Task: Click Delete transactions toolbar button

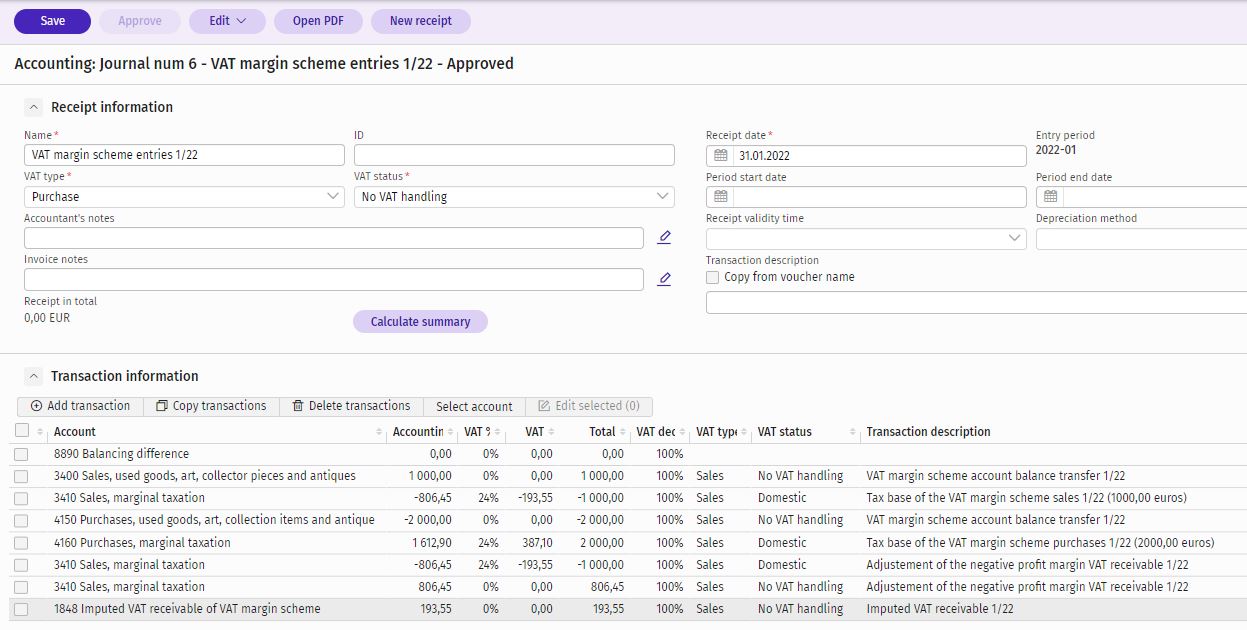Action: click(351, 406)
